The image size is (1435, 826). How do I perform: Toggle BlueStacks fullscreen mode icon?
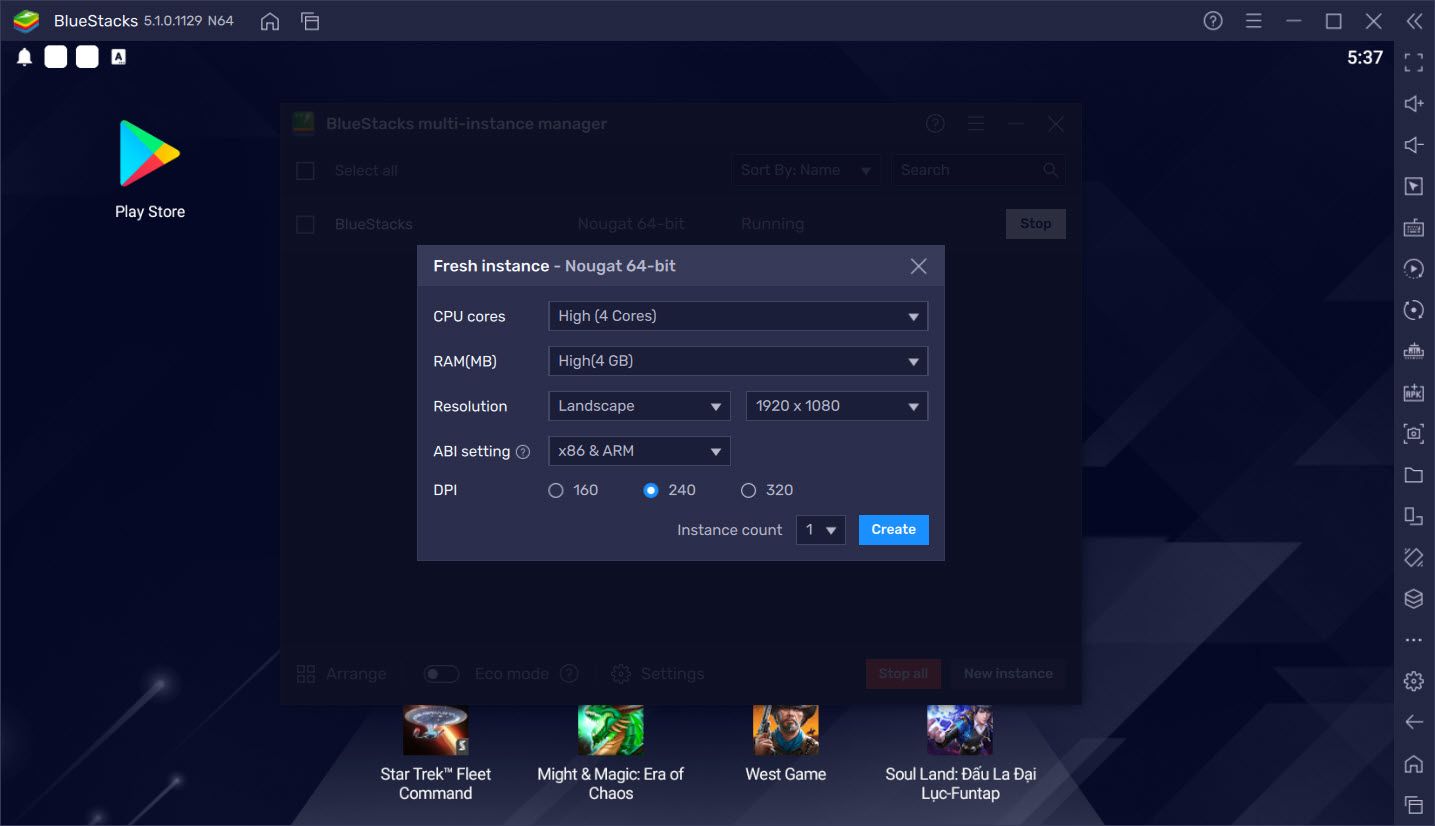(x=1413, y=63)
